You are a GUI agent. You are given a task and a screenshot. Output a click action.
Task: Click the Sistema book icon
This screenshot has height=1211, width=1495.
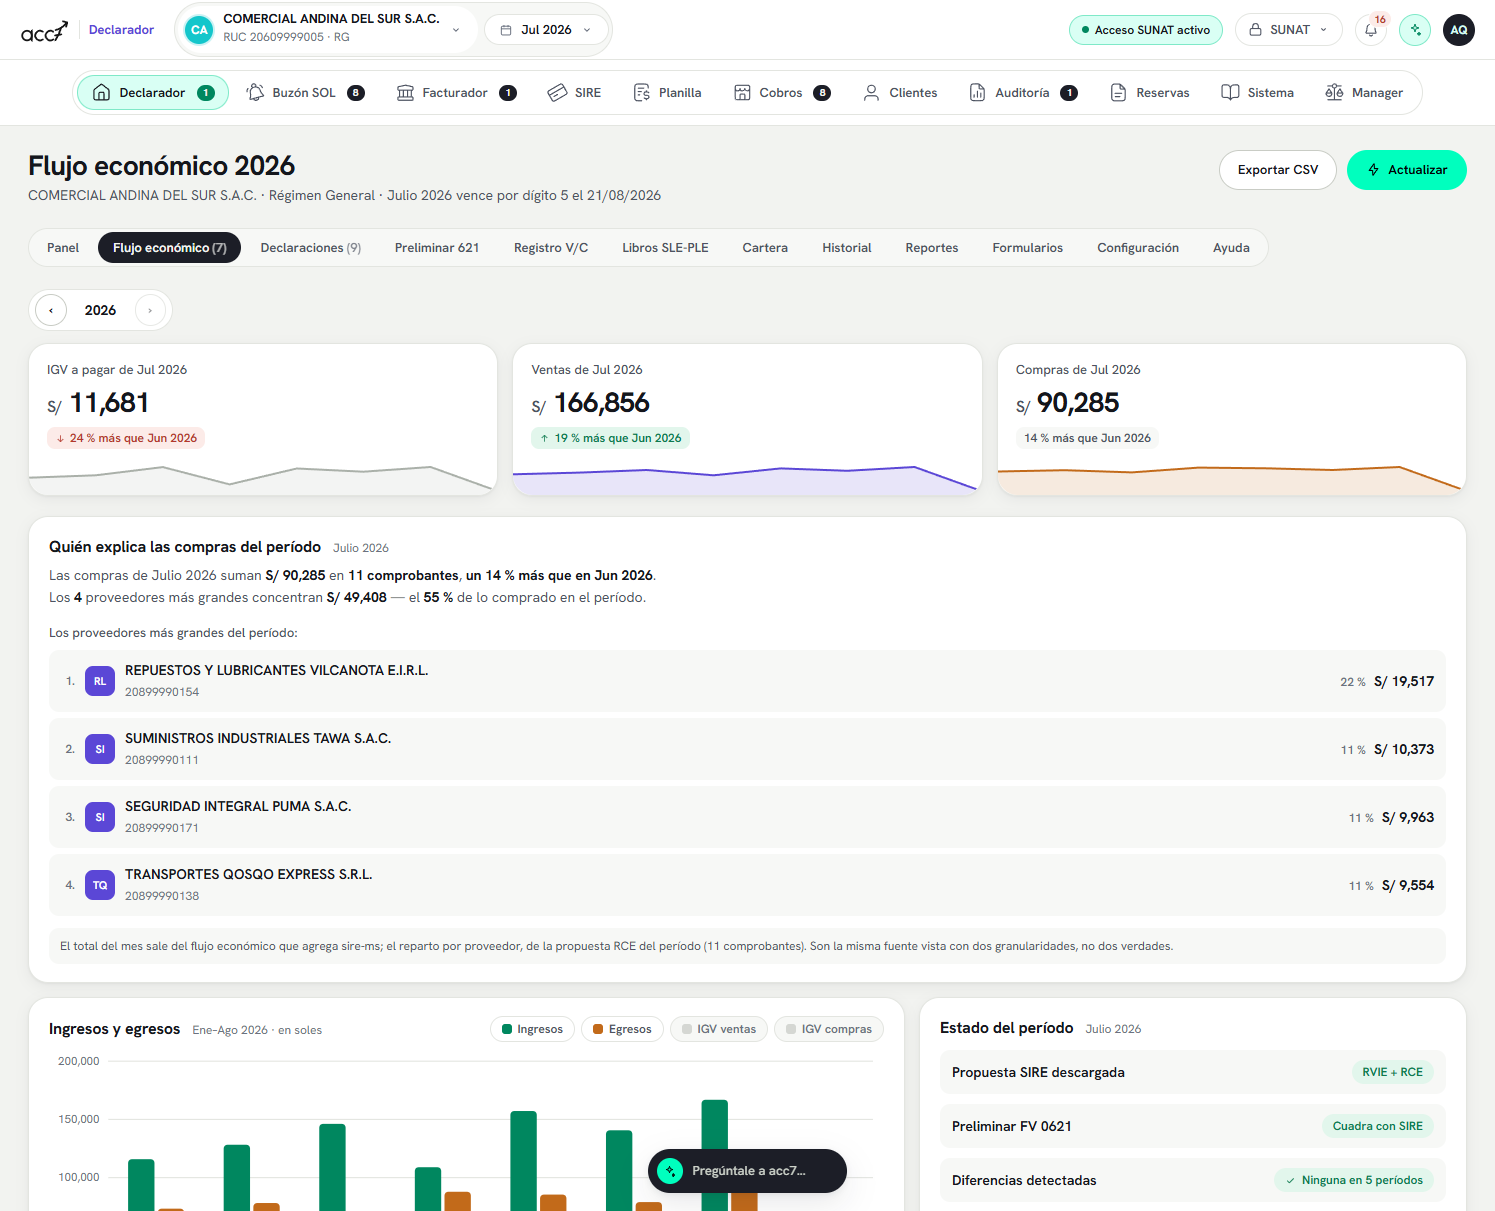(1230, 93)
